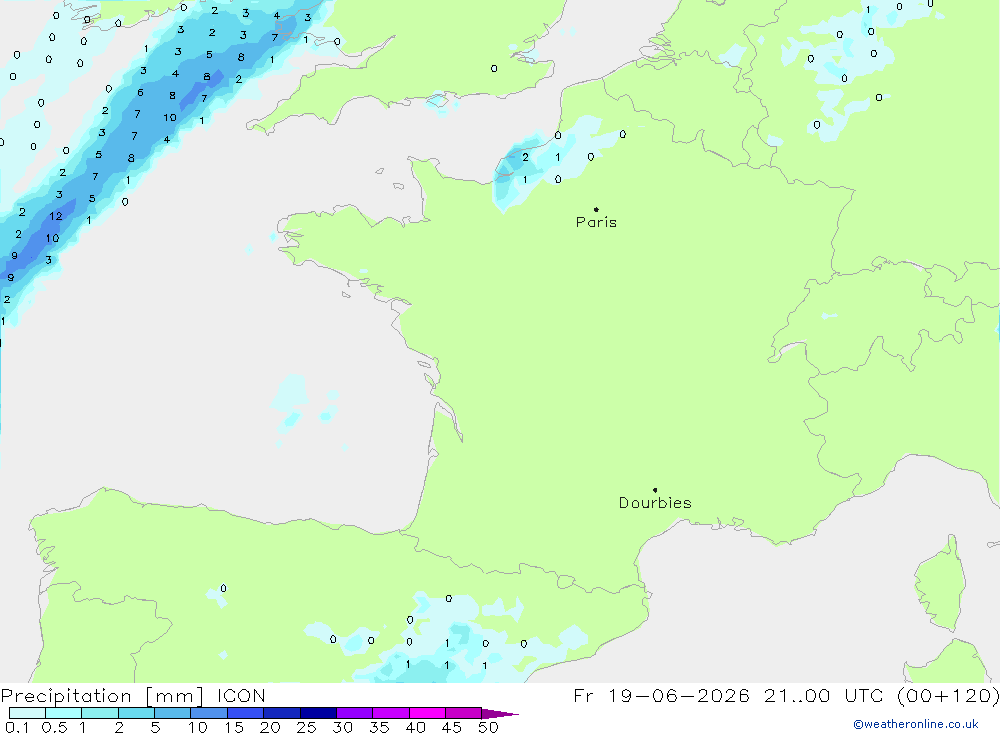1000x733 pixels.
Task: Click the 'Precipitation [mm] ICON' title text
Action: click(133, 696)
